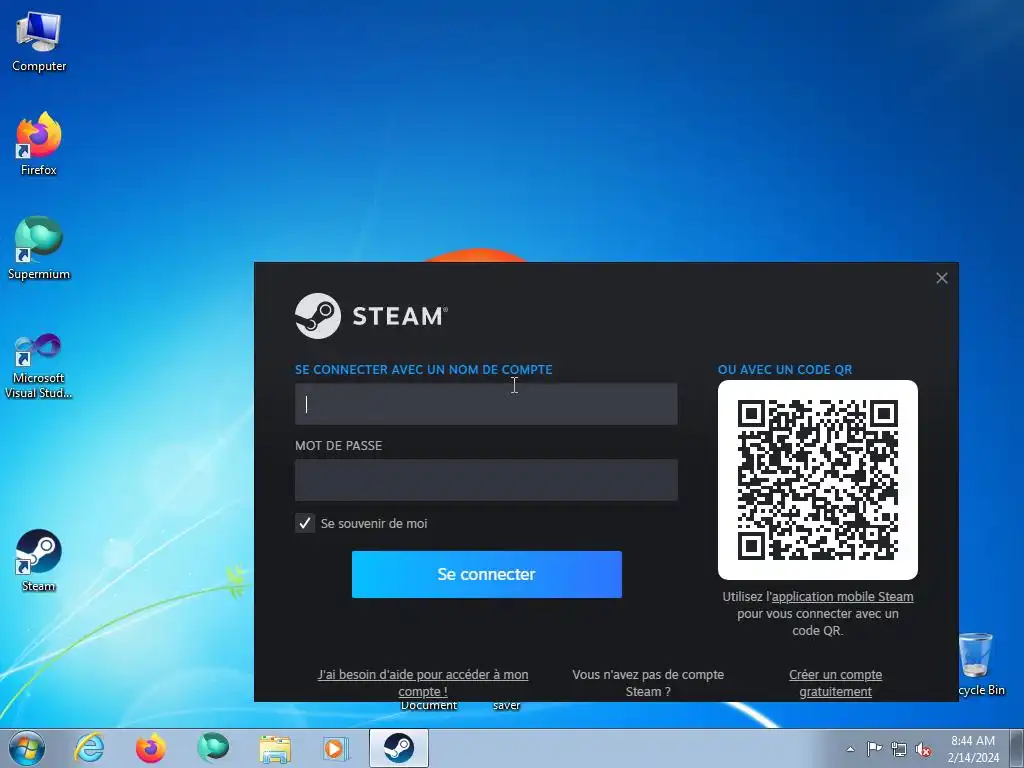Open the Windows Start menu
Image resolution: width=1024 pixels, height=768 pixels.
coord(27,748)
